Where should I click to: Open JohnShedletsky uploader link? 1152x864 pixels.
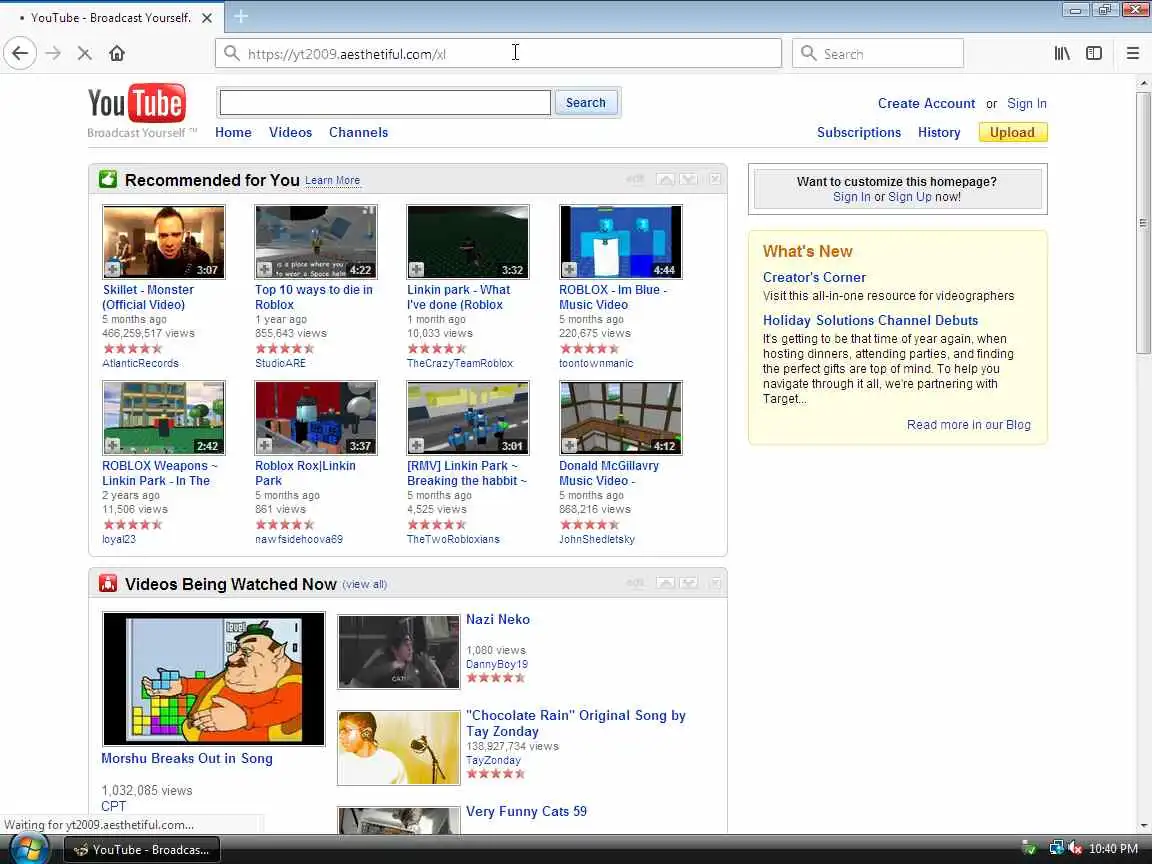point(597,539)
